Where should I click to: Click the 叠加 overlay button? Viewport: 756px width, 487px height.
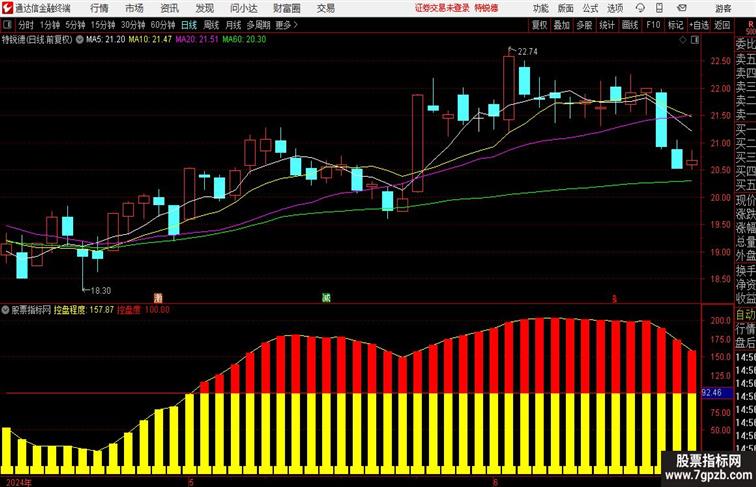point(562,25)
